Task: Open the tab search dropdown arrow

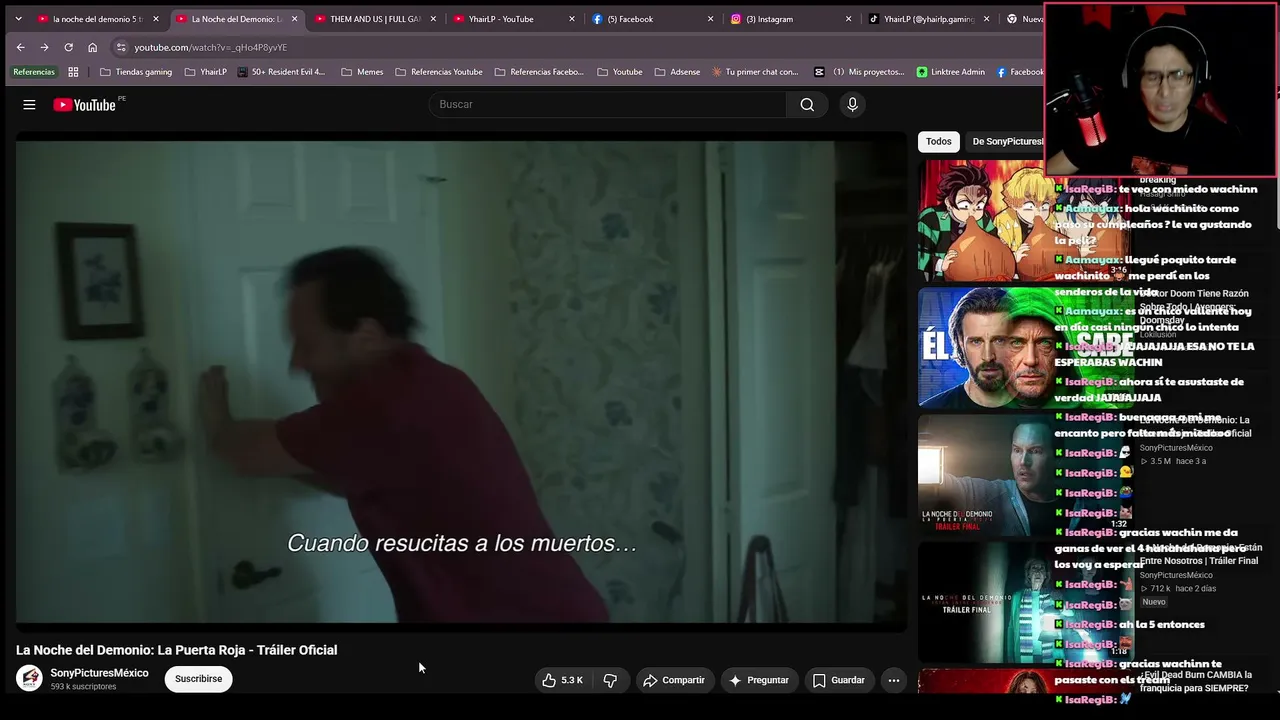Action: (x=18, y=19)
